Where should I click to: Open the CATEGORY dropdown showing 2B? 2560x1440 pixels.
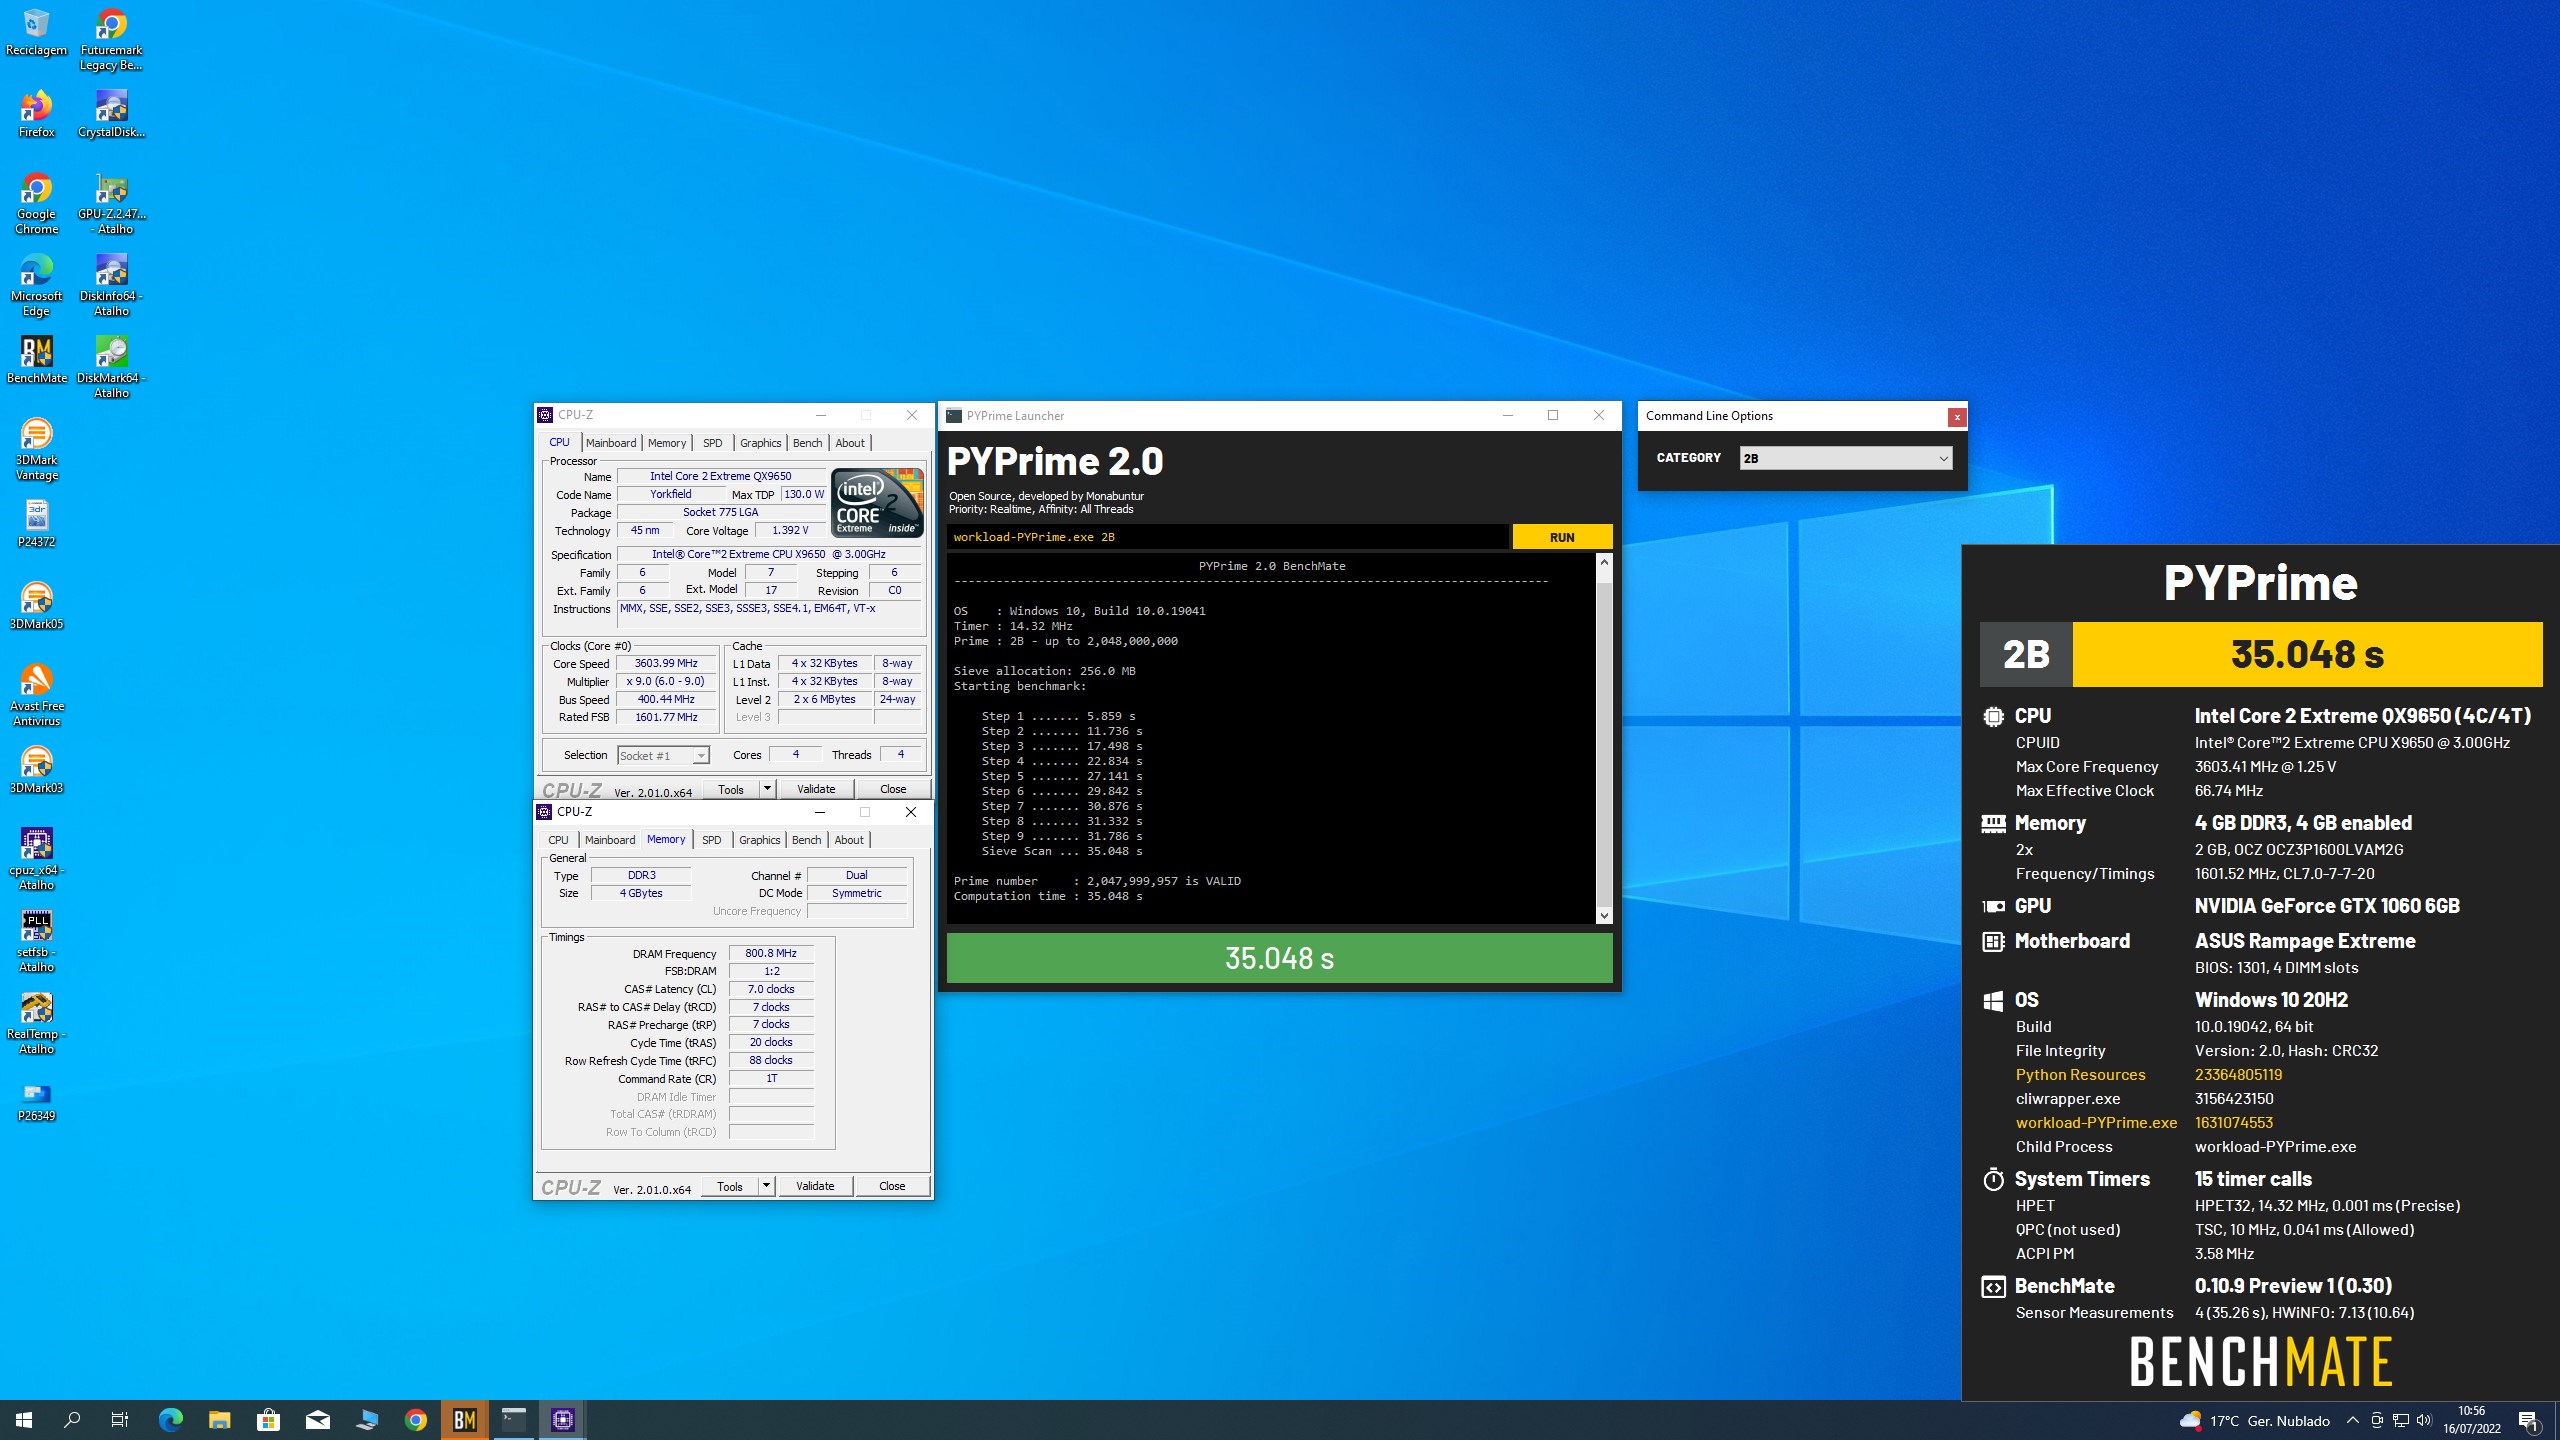coord(1845,458)
